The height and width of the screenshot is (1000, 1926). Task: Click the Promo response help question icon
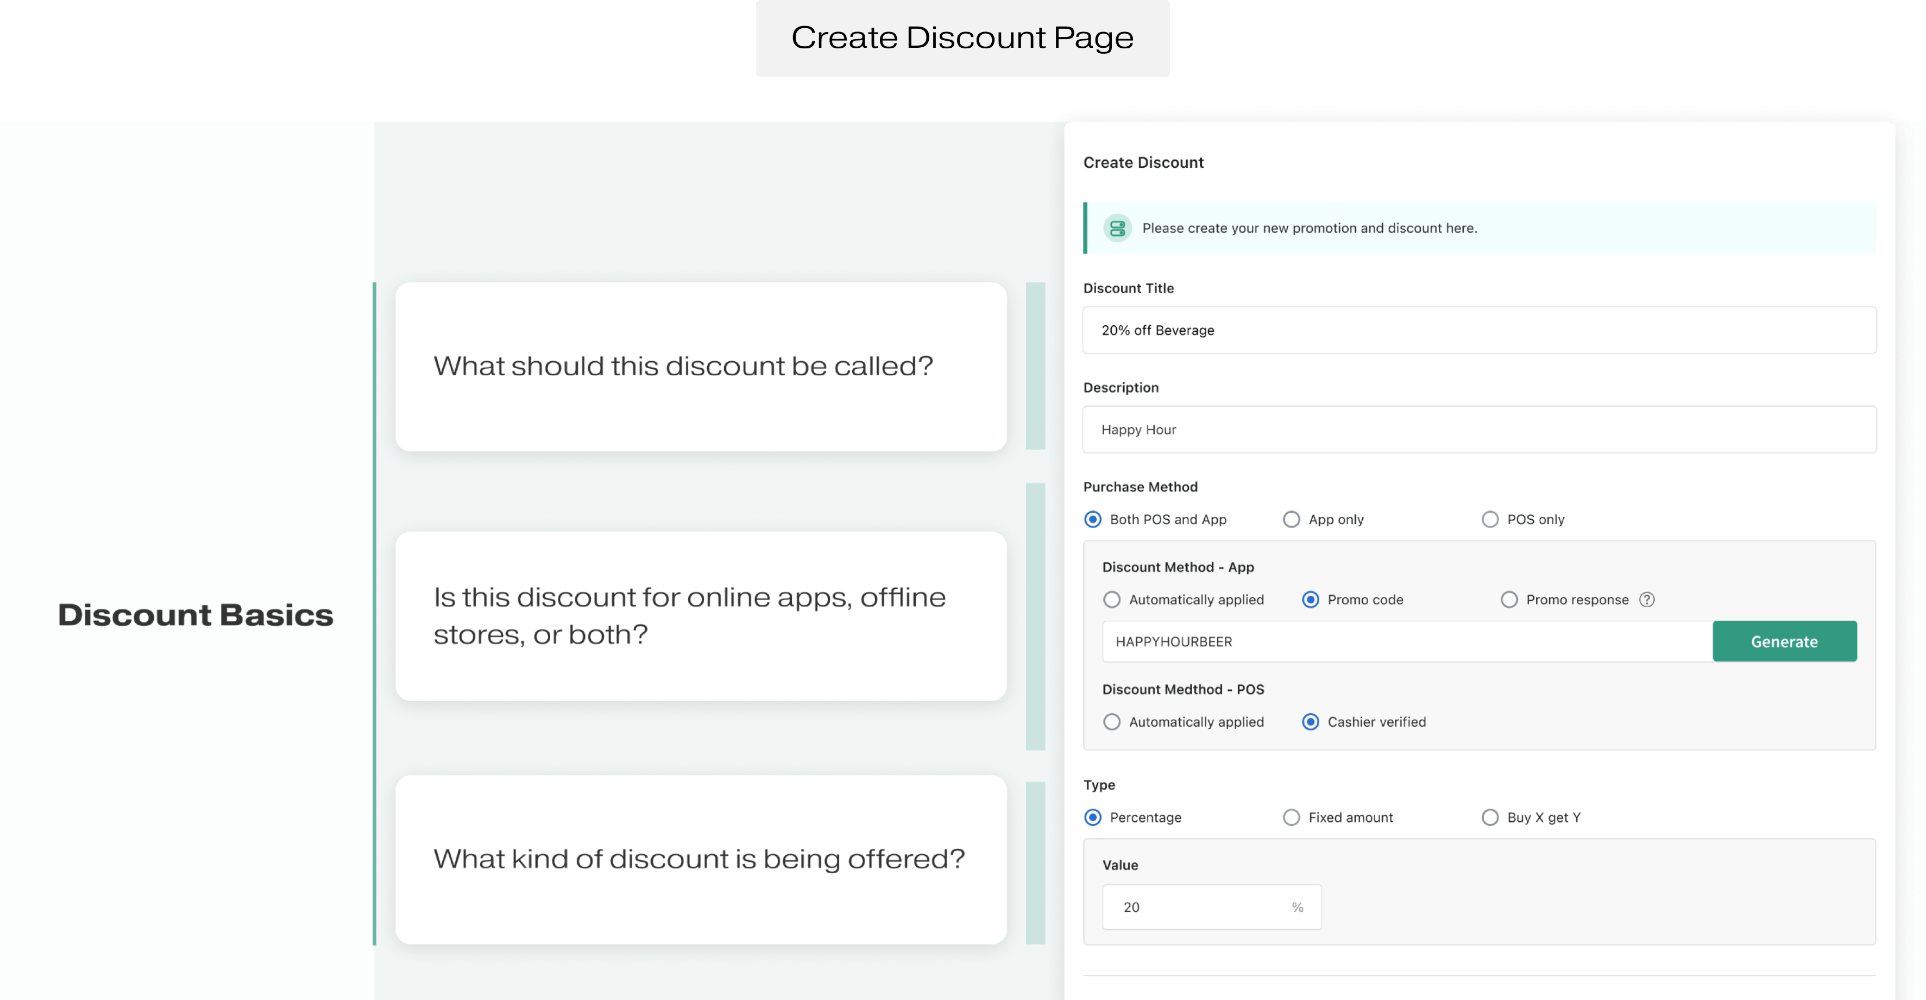[x=1647, y=600]
